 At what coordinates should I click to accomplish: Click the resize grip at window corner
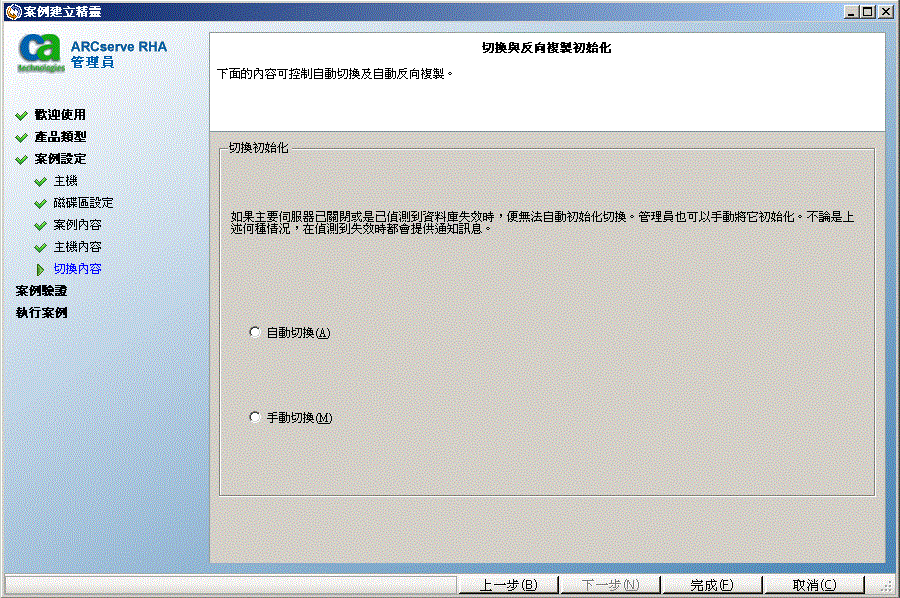click(x=888, y=586)
